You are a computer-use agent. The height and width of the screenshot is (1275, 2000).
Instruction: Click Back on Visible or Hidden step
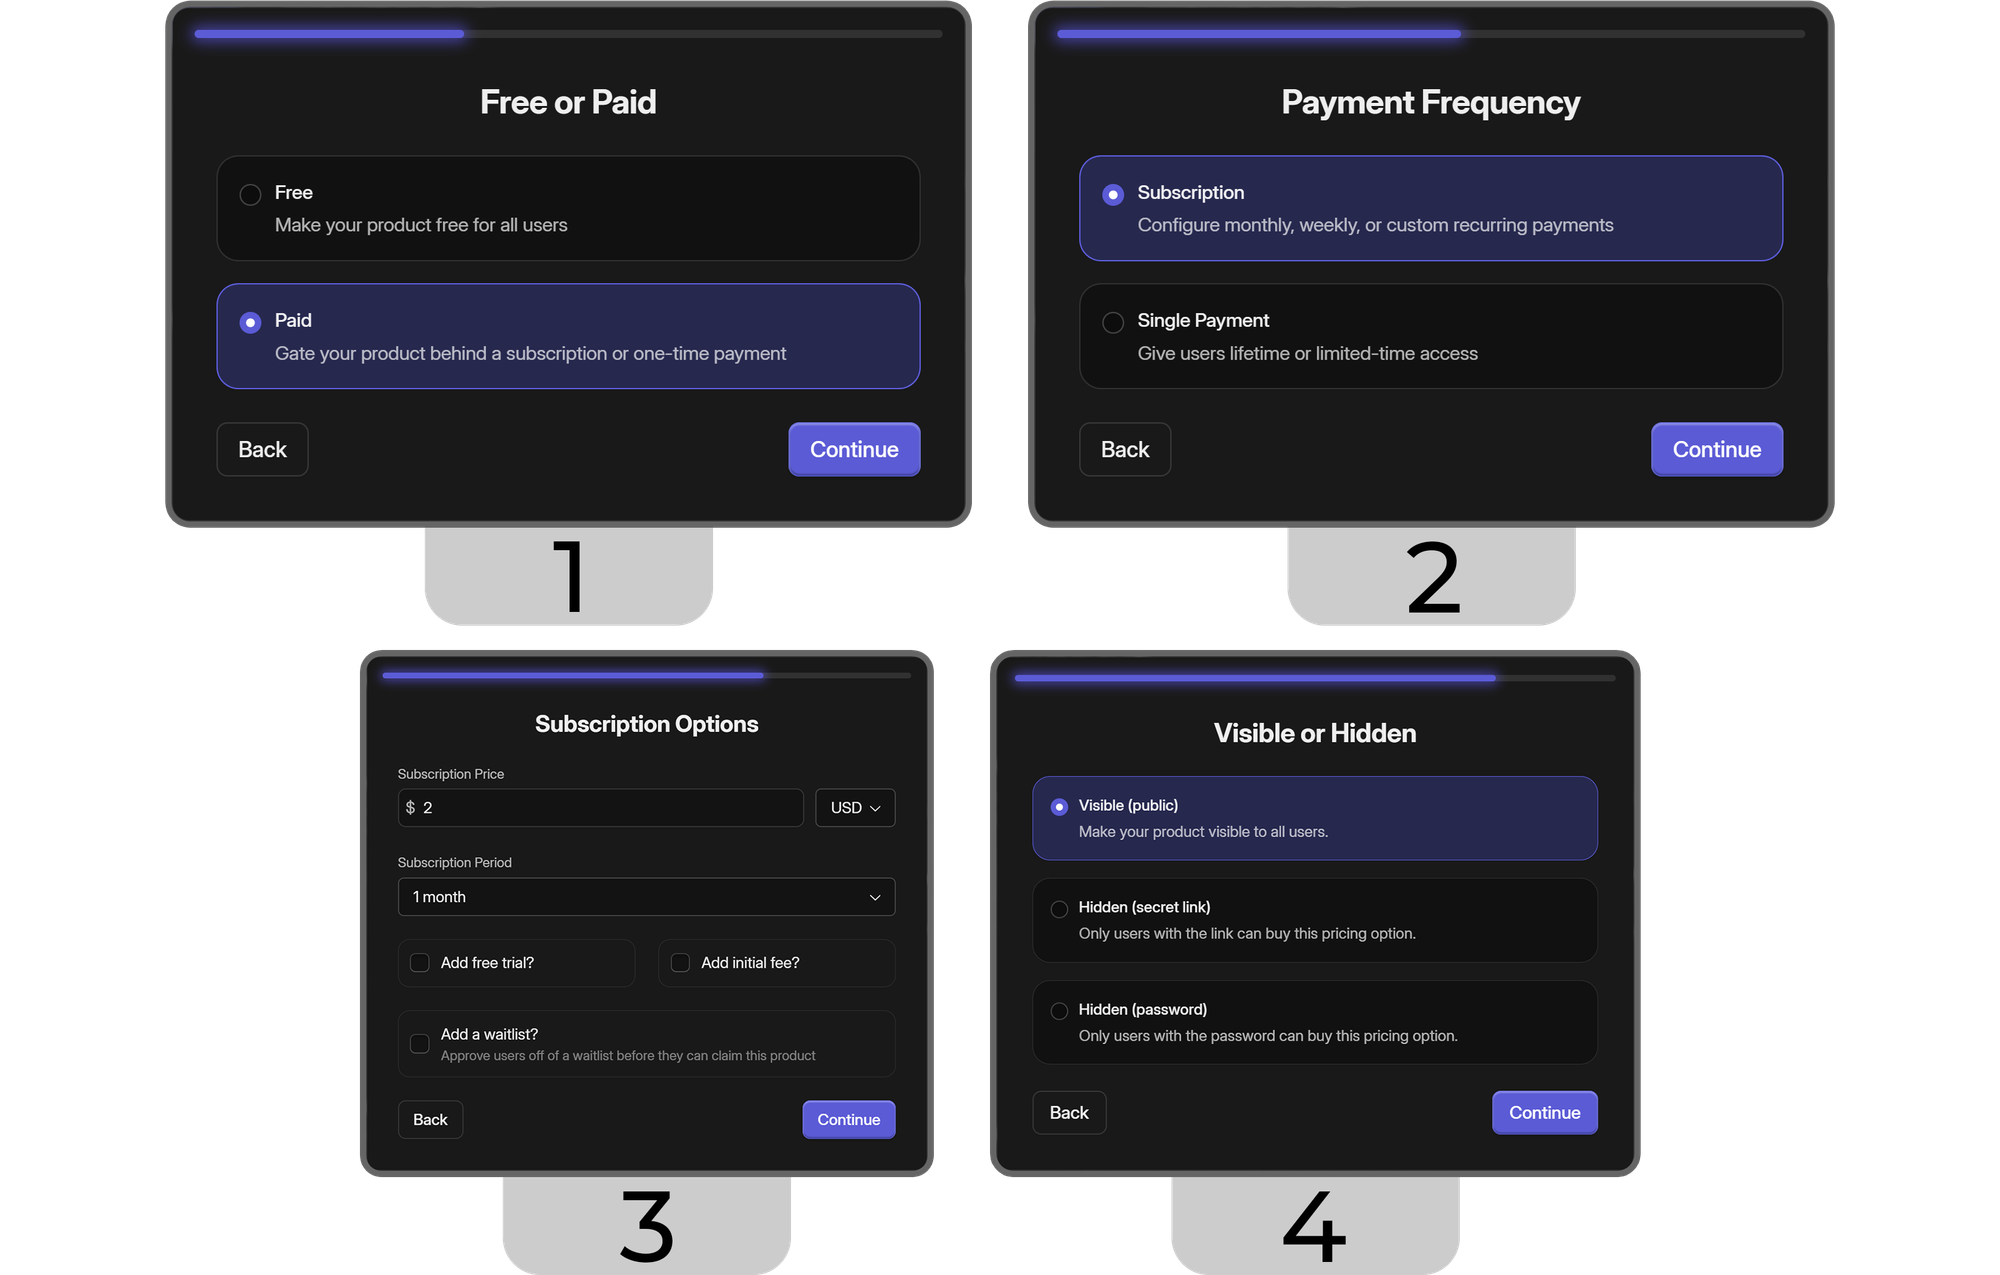pyautogui.click(x=1067, y=1110)
